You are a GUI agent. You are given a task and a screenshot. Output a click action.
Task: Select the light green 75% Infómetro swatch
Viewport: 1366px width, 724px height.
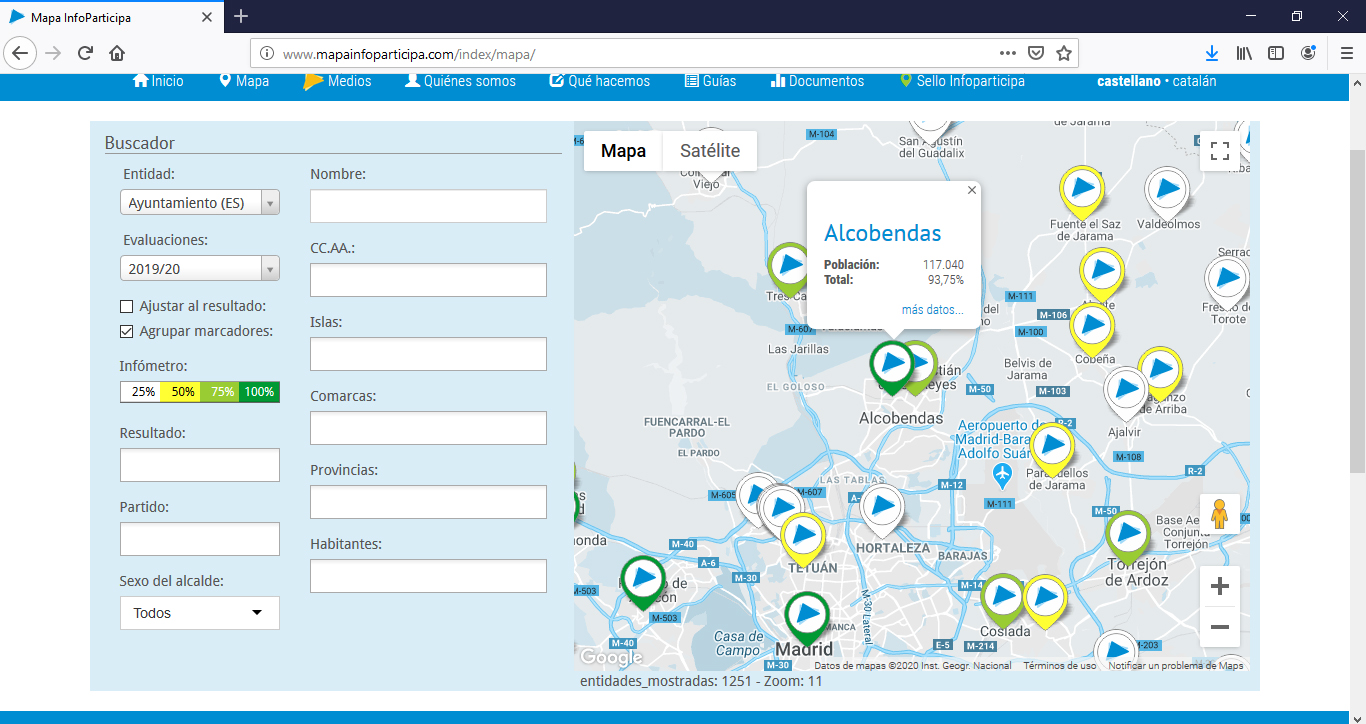click(220, 392)
